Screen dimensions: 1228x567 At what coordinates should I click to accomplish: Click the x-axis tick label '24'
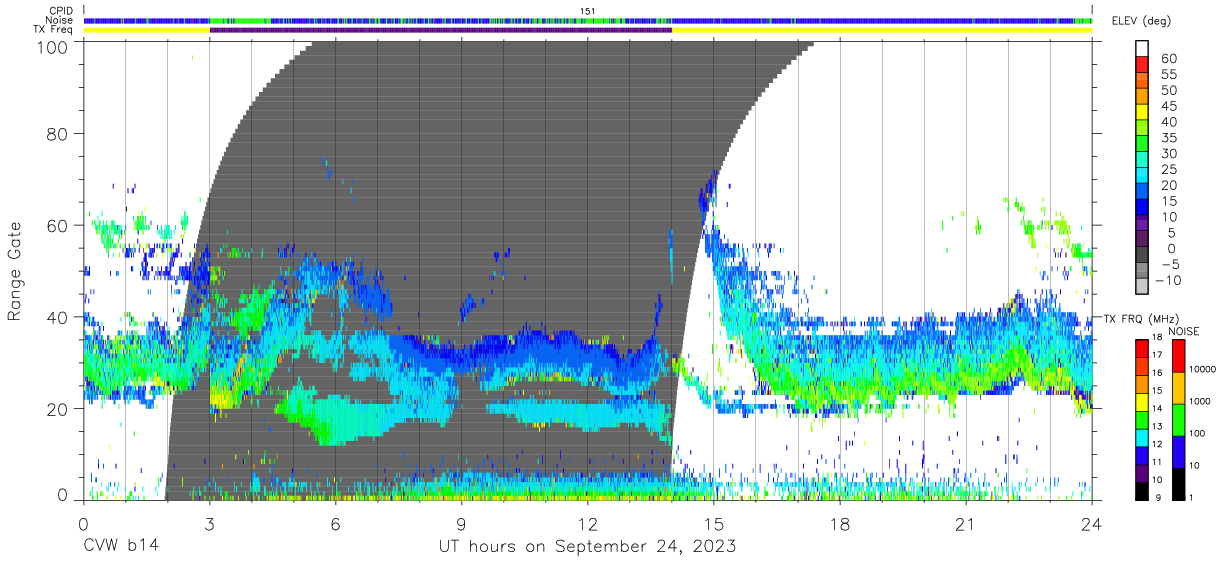point(1092,524)
